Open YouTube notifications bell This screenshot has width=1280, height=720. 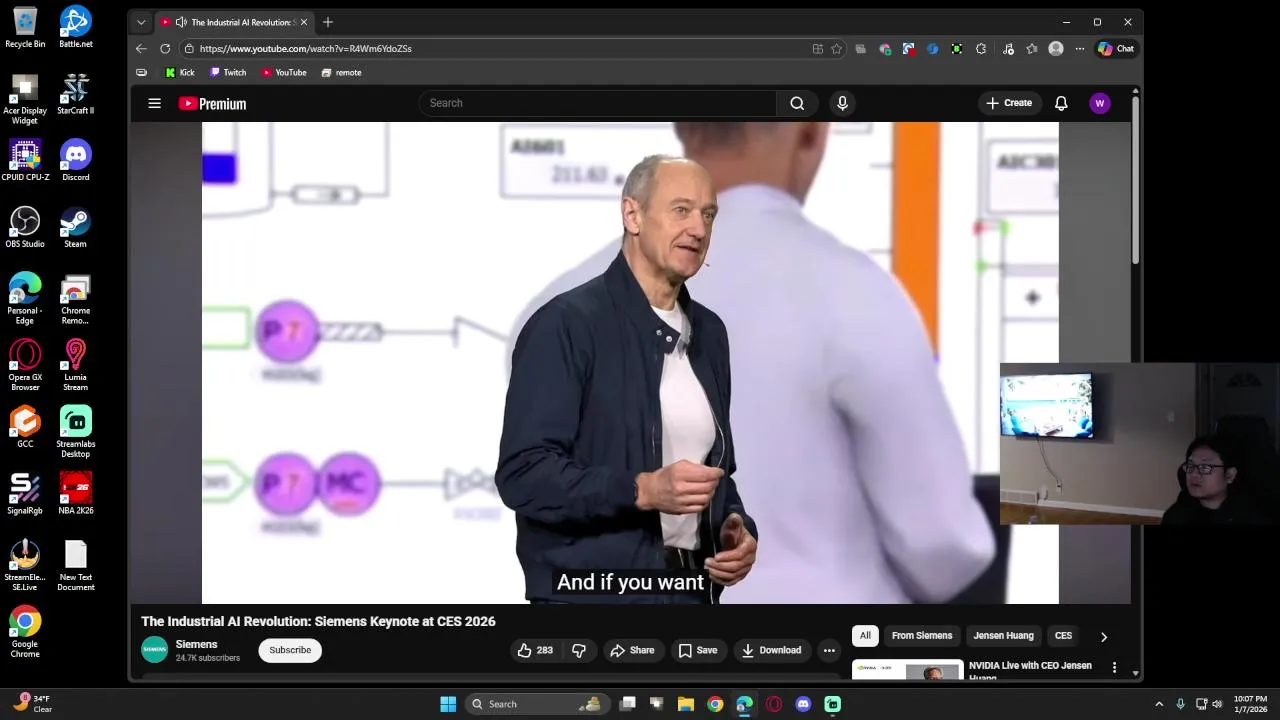pyautogui.click(x=1061, y=103)
